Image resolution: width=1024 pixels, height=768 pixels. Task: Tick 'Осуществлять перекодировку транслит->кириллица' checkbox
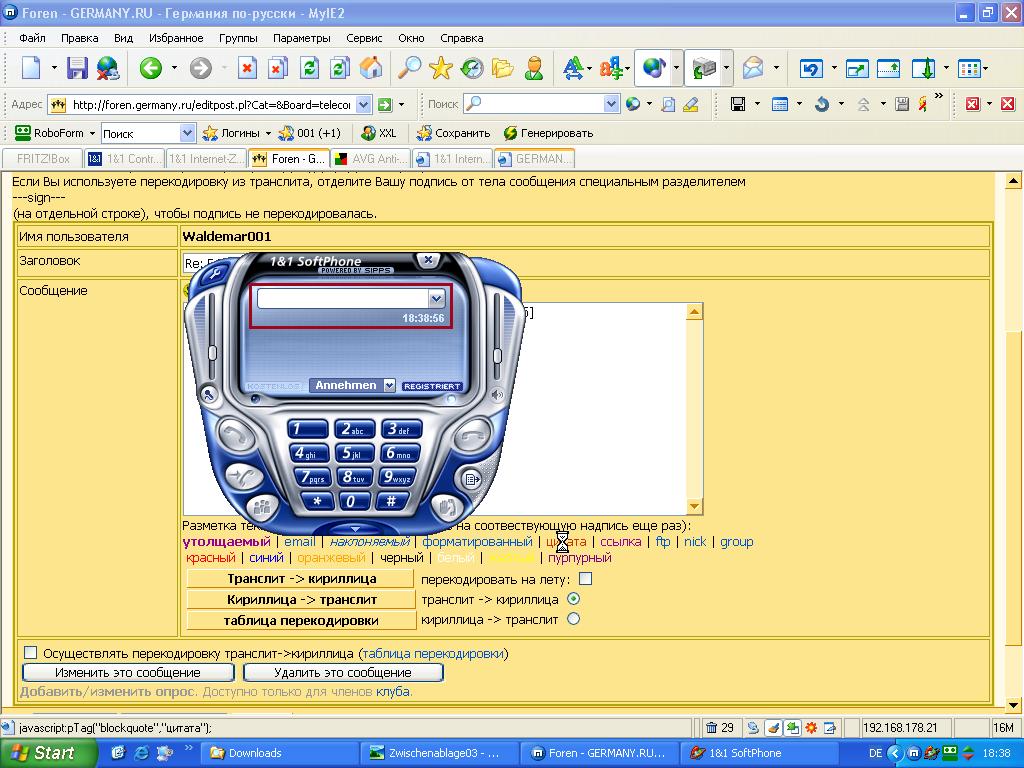click(x=30, y=652)
